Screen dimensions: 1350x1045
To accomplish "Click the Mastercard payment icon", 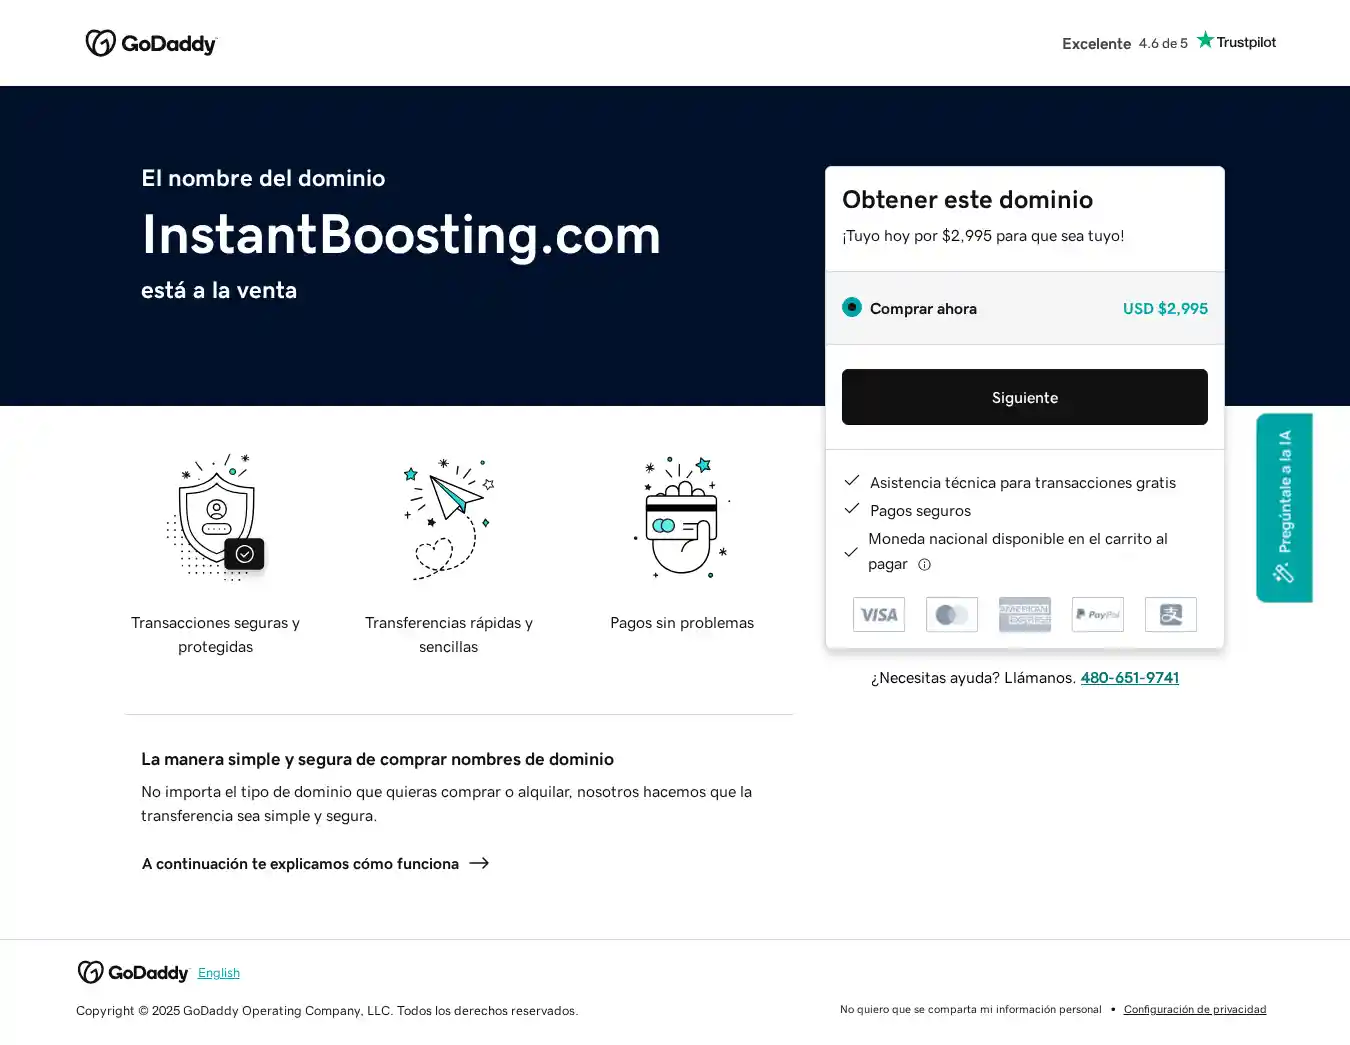I will coord(952,615).
